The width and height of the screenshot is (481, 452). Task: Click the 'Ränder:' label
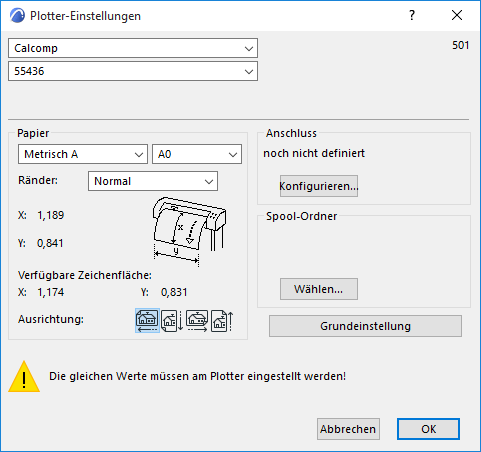pos(38,180)
